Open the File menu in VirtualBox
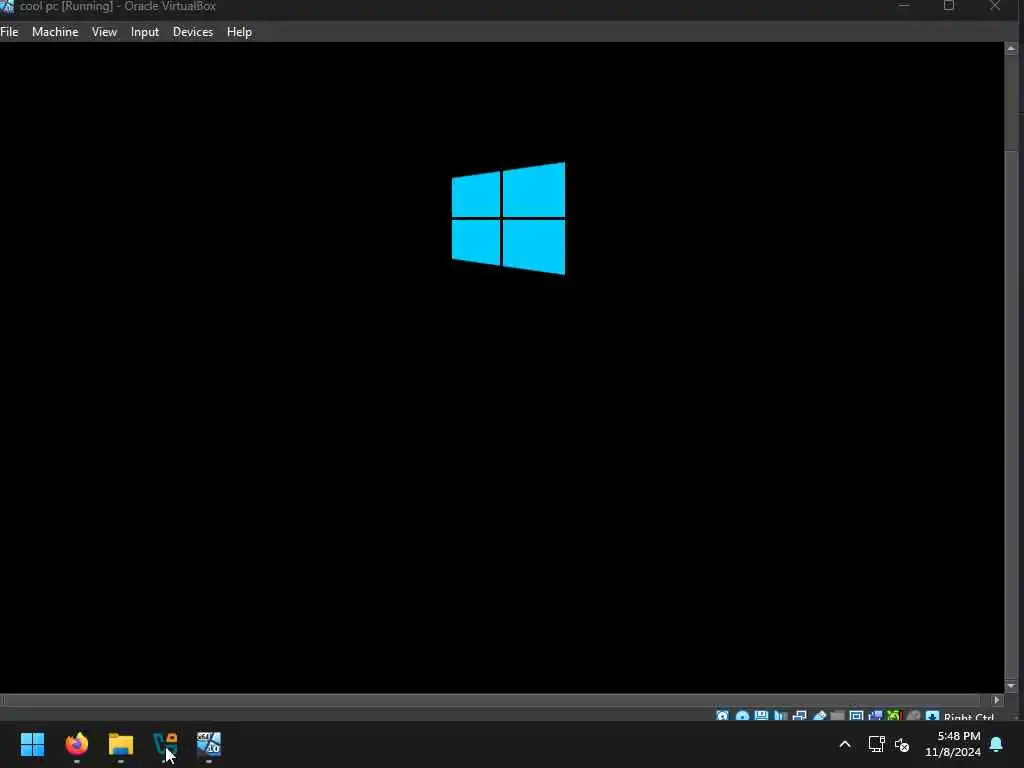The width and height of the screenshot is (1024, 768). [9, 31]
